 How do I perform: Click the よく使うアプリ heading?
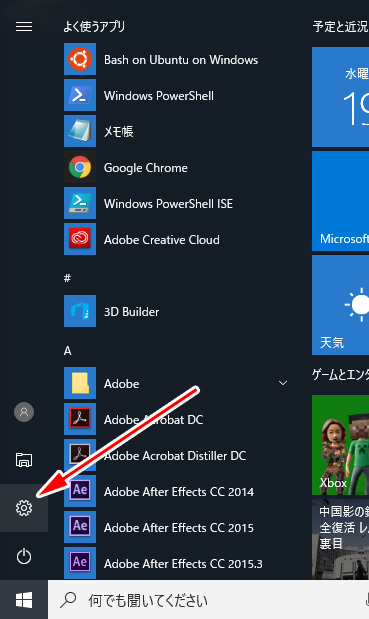[94, 26]
